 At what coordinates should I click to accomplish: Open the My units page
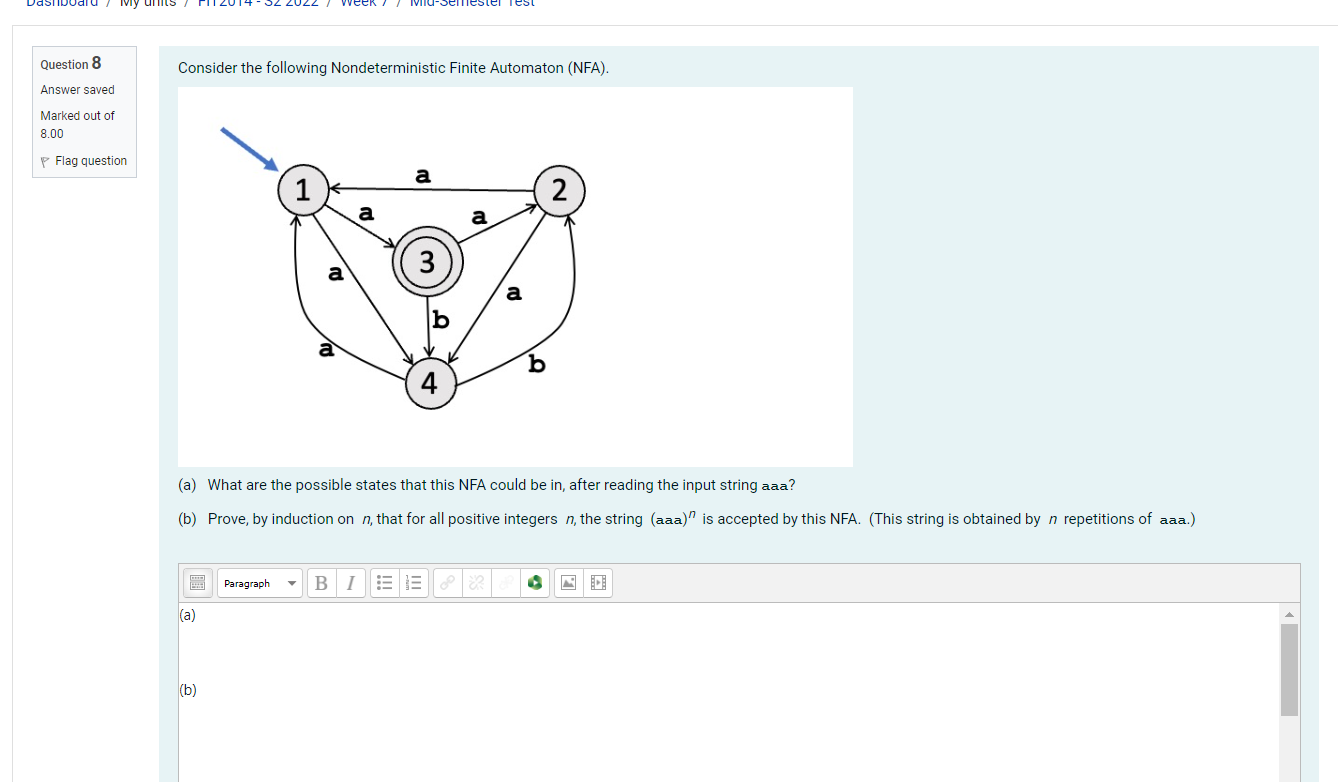(x=148, y=4)
